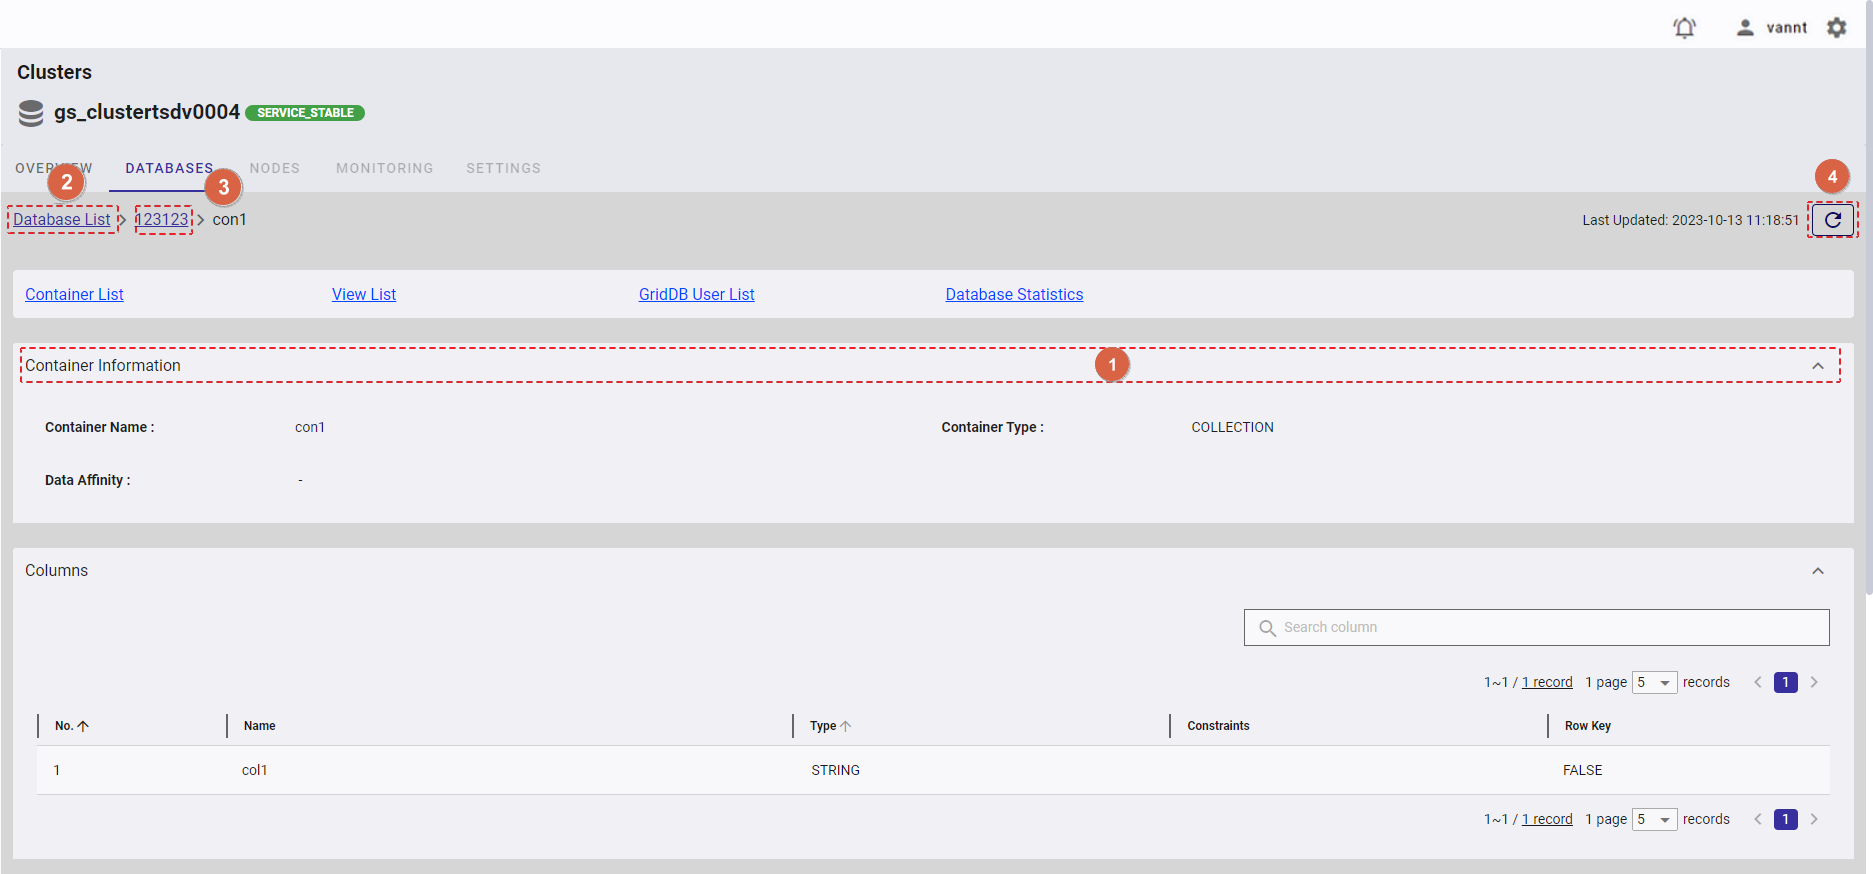
Task: Collapse the Columns section
Action: [x=1817, y=571]
